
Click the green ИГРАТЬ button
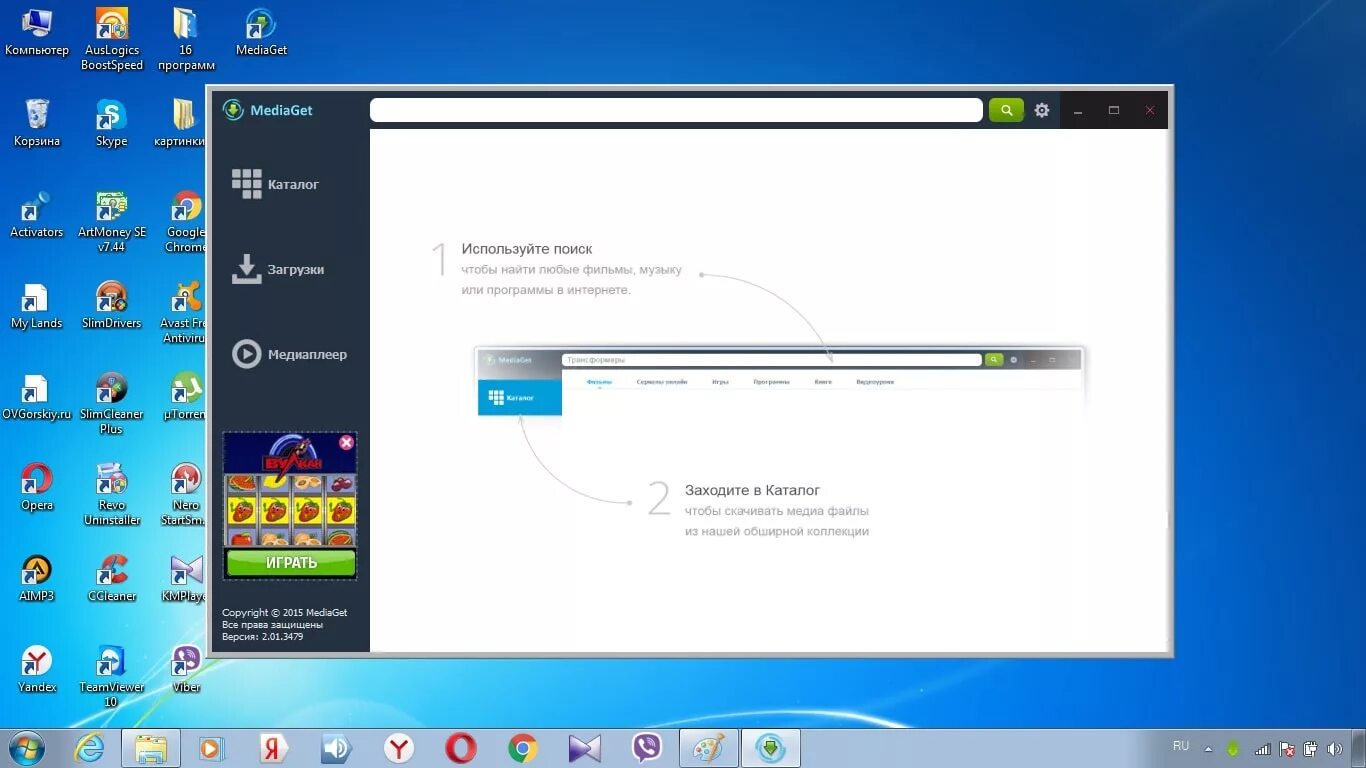(x=291, y=563)
